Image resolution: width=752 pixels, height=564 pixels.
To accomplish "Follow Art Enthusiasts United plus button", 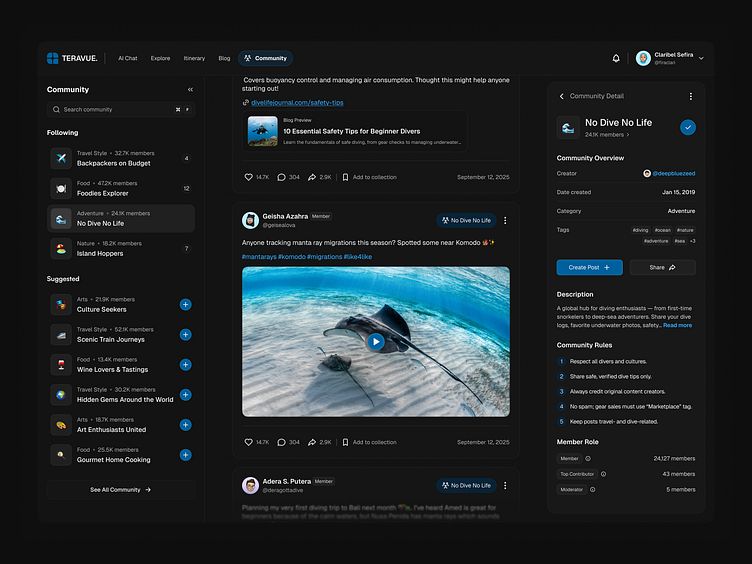I will [186, 425].
